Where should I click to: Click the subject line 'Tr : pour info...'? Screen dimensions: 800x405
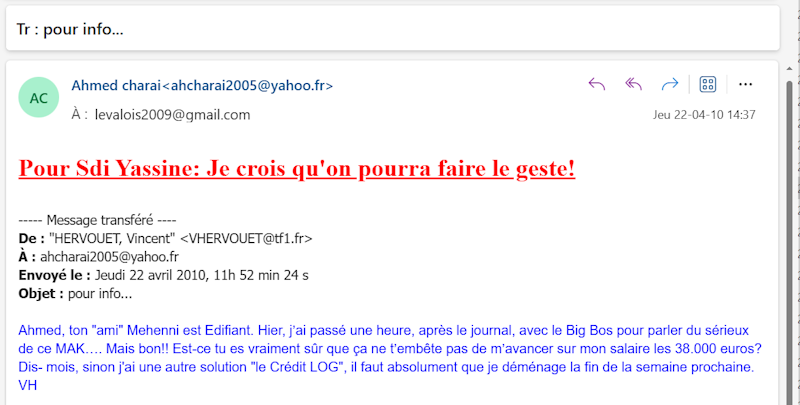click(70, 28)
